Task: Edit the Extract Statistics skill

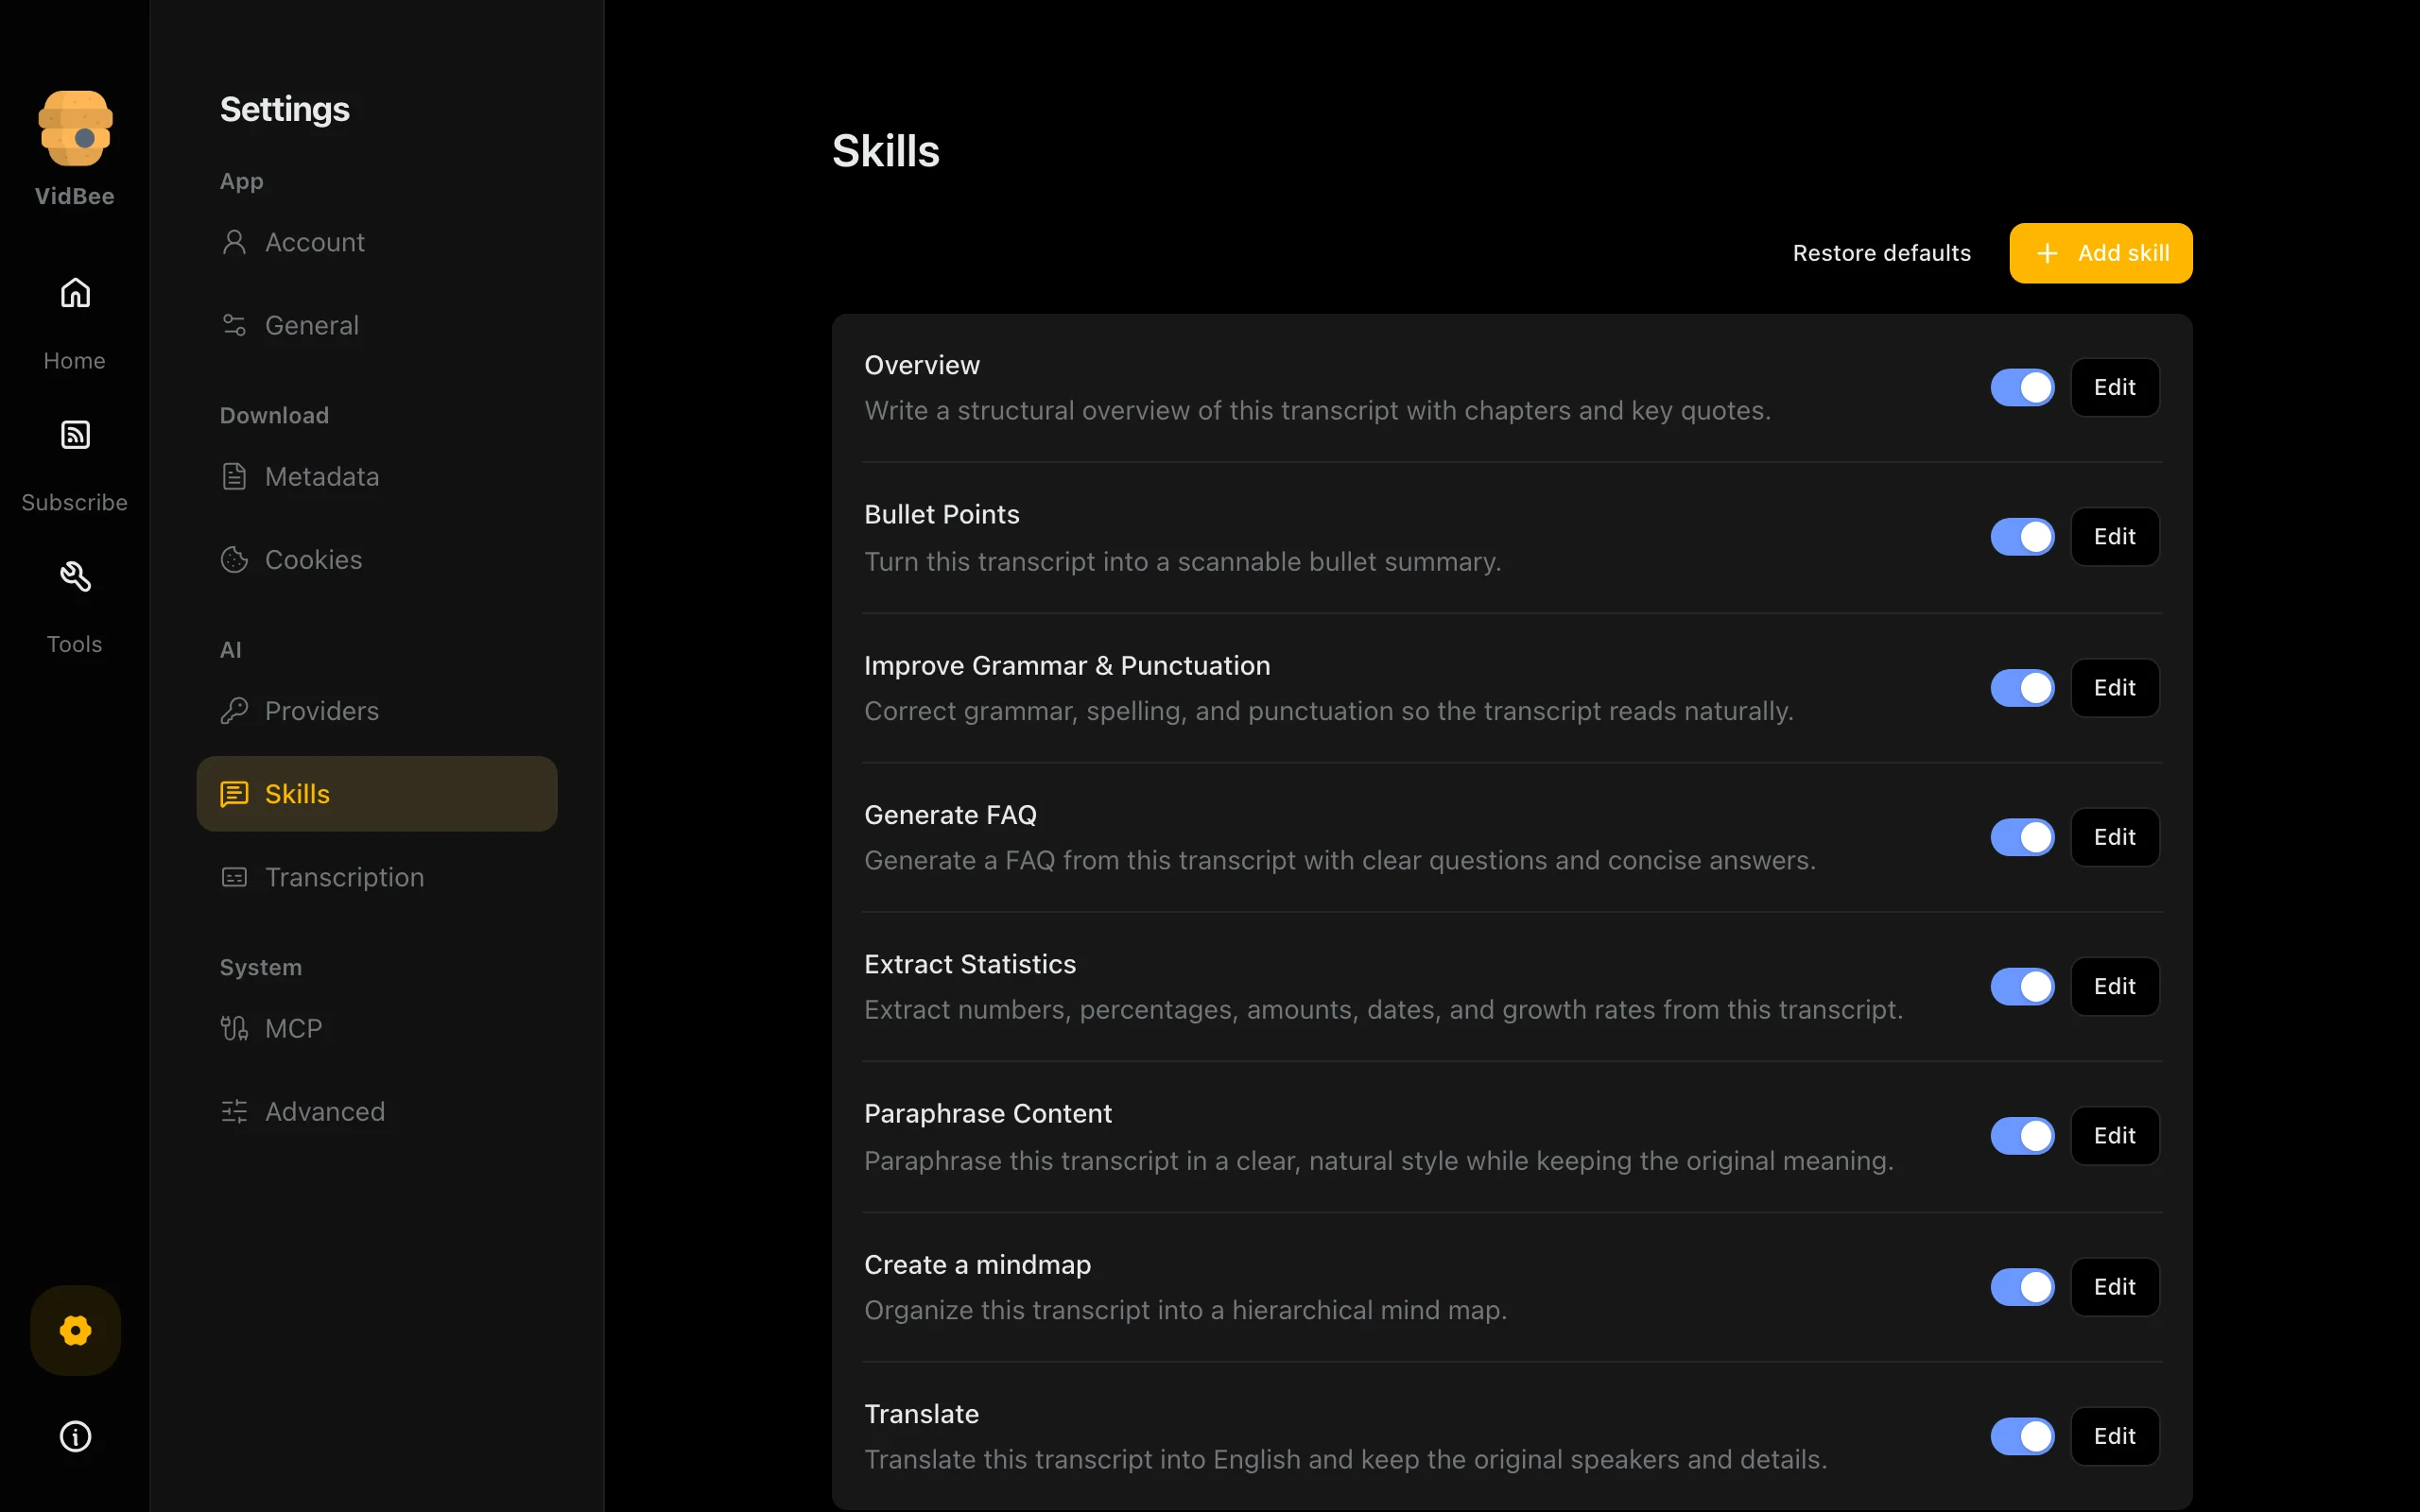Action: [x=2114, y=987]
